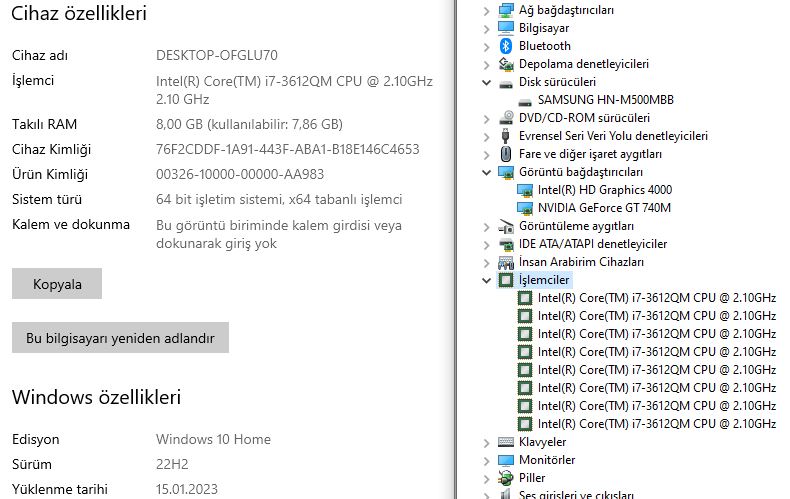790x499 pixels.
Task: Select the İşlemciler tree label
Action: pos(544,280)
